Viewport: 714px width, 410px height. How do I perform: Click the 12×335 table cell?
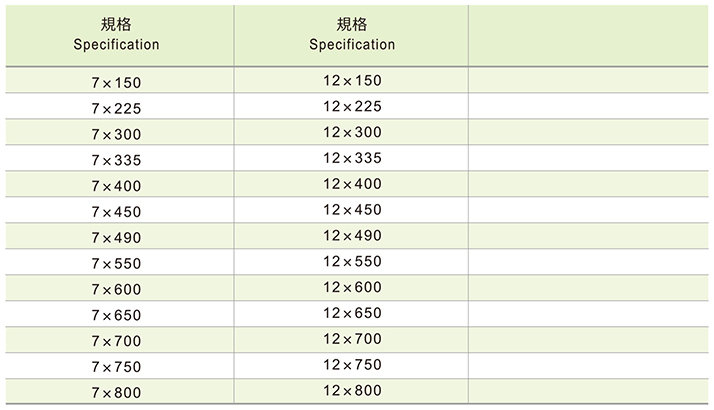352,158
